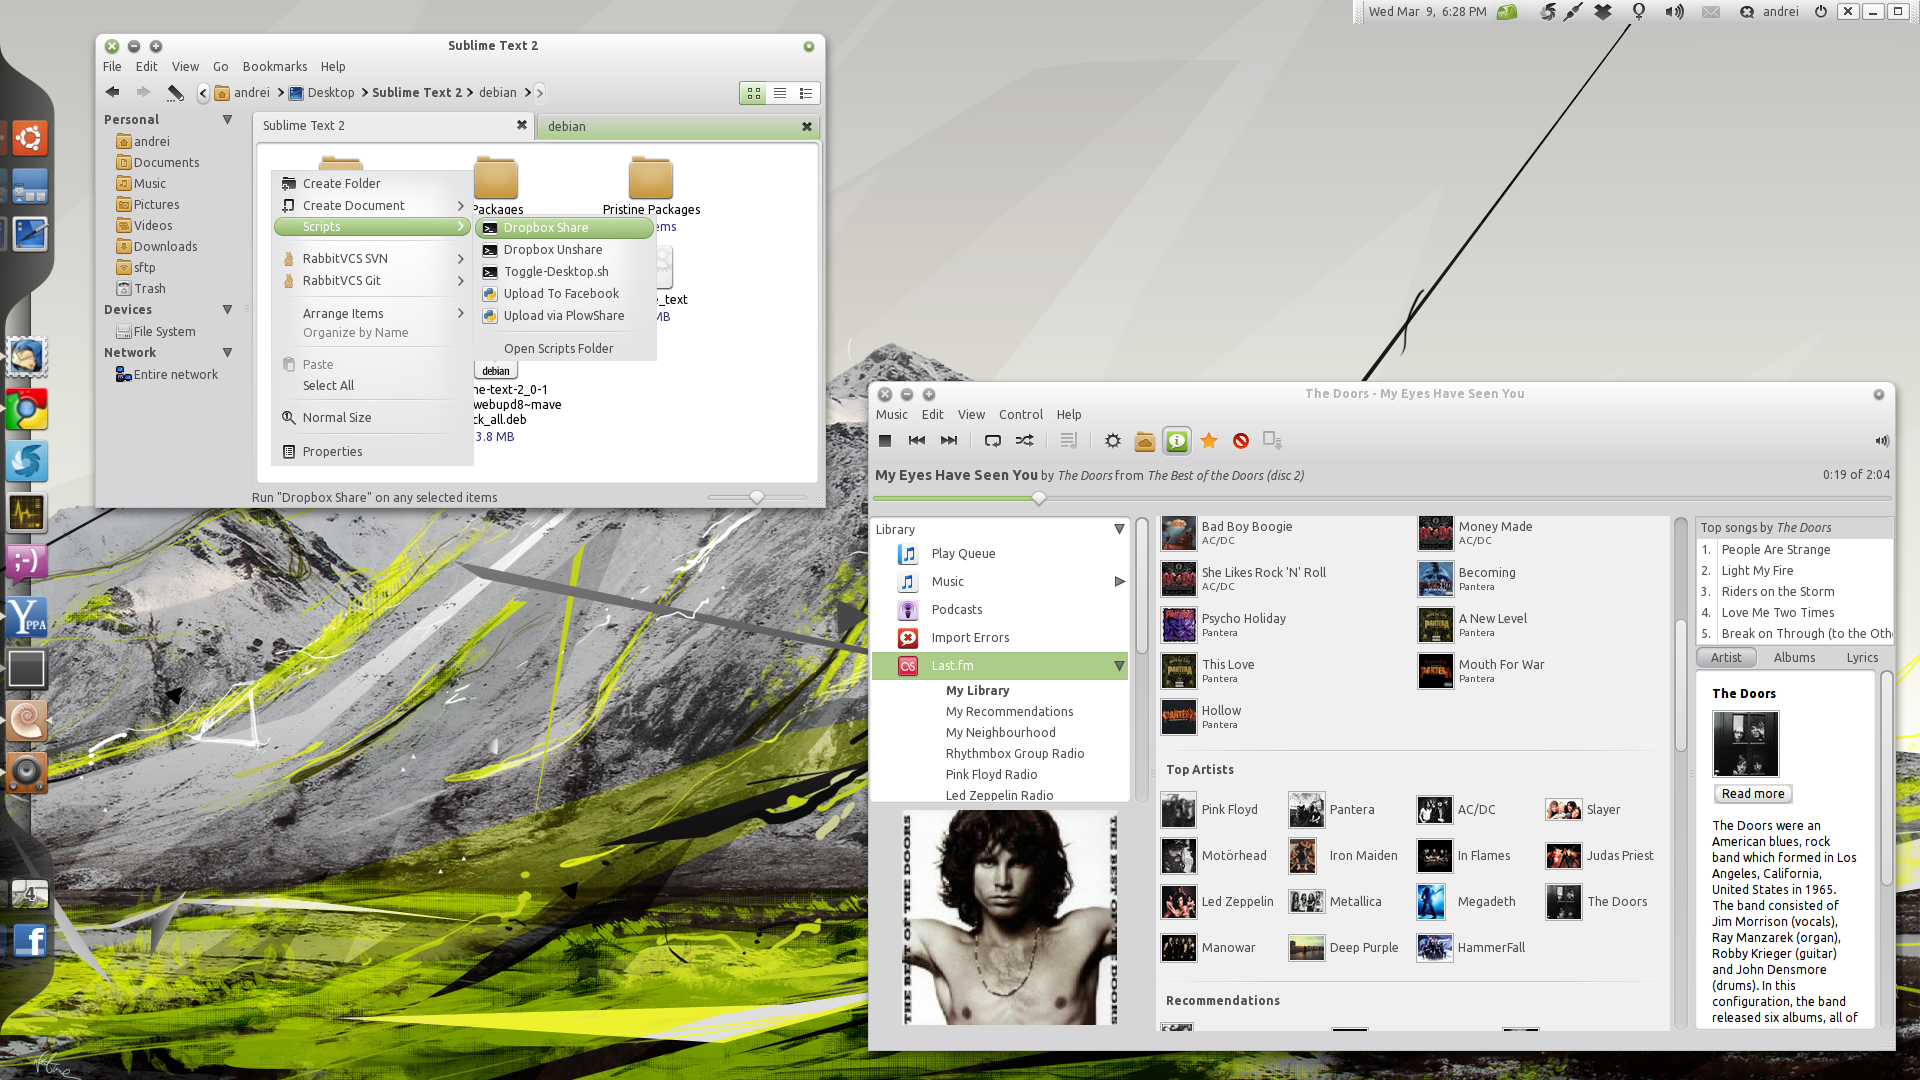1920x1080 pixels.
Task: Open Dropbox indicator in top panel
Action: (x=1603, y=12)
